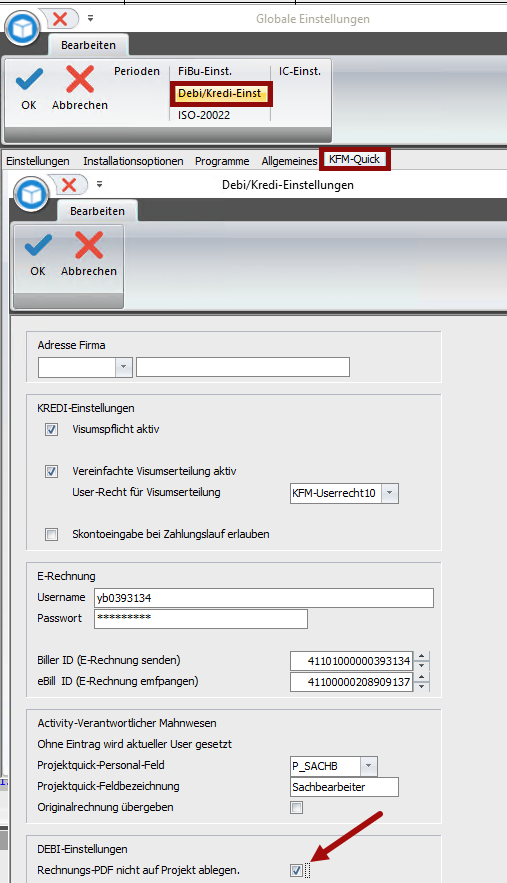Click the blue cube application button at top

click(23, 28)
